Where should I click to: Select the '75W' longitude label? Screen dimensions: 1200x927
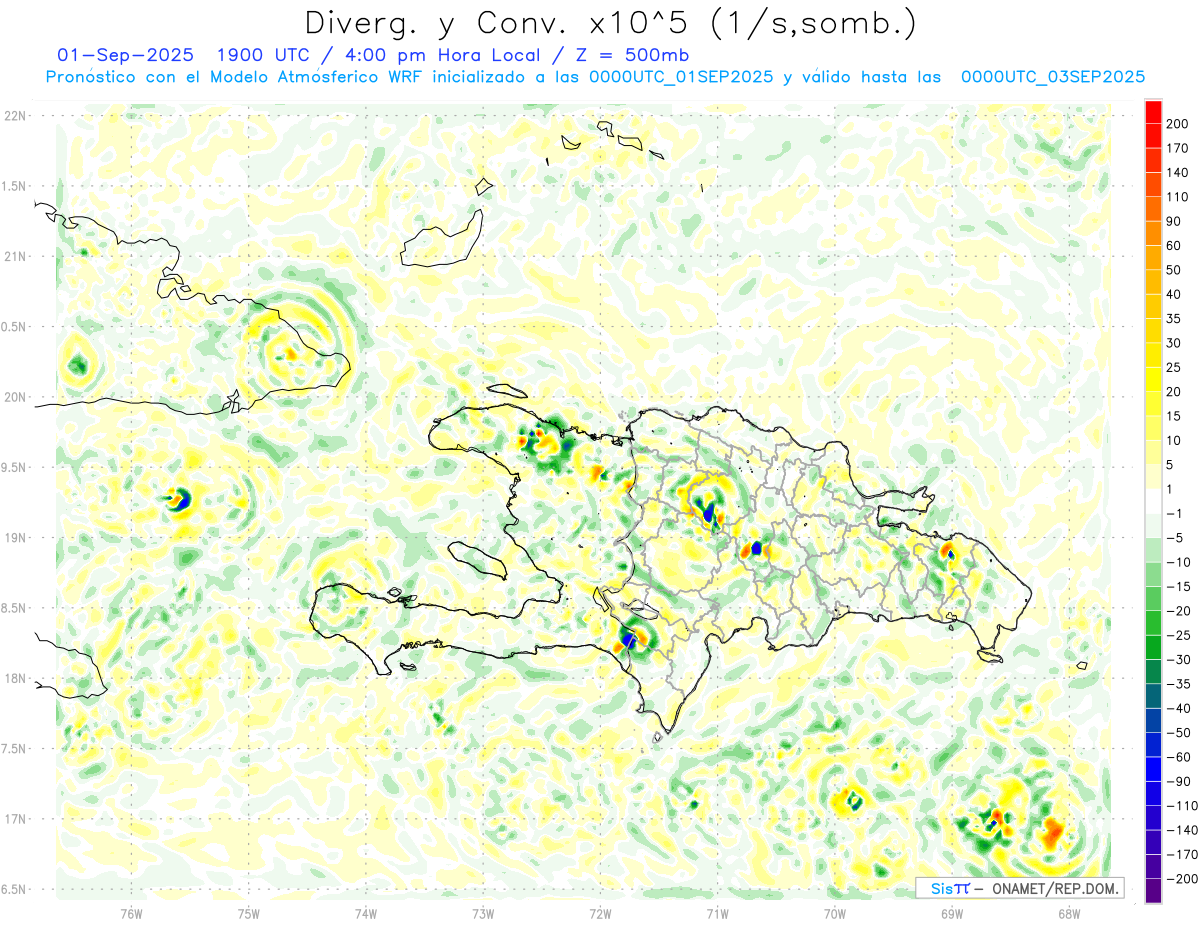point(249,913)
